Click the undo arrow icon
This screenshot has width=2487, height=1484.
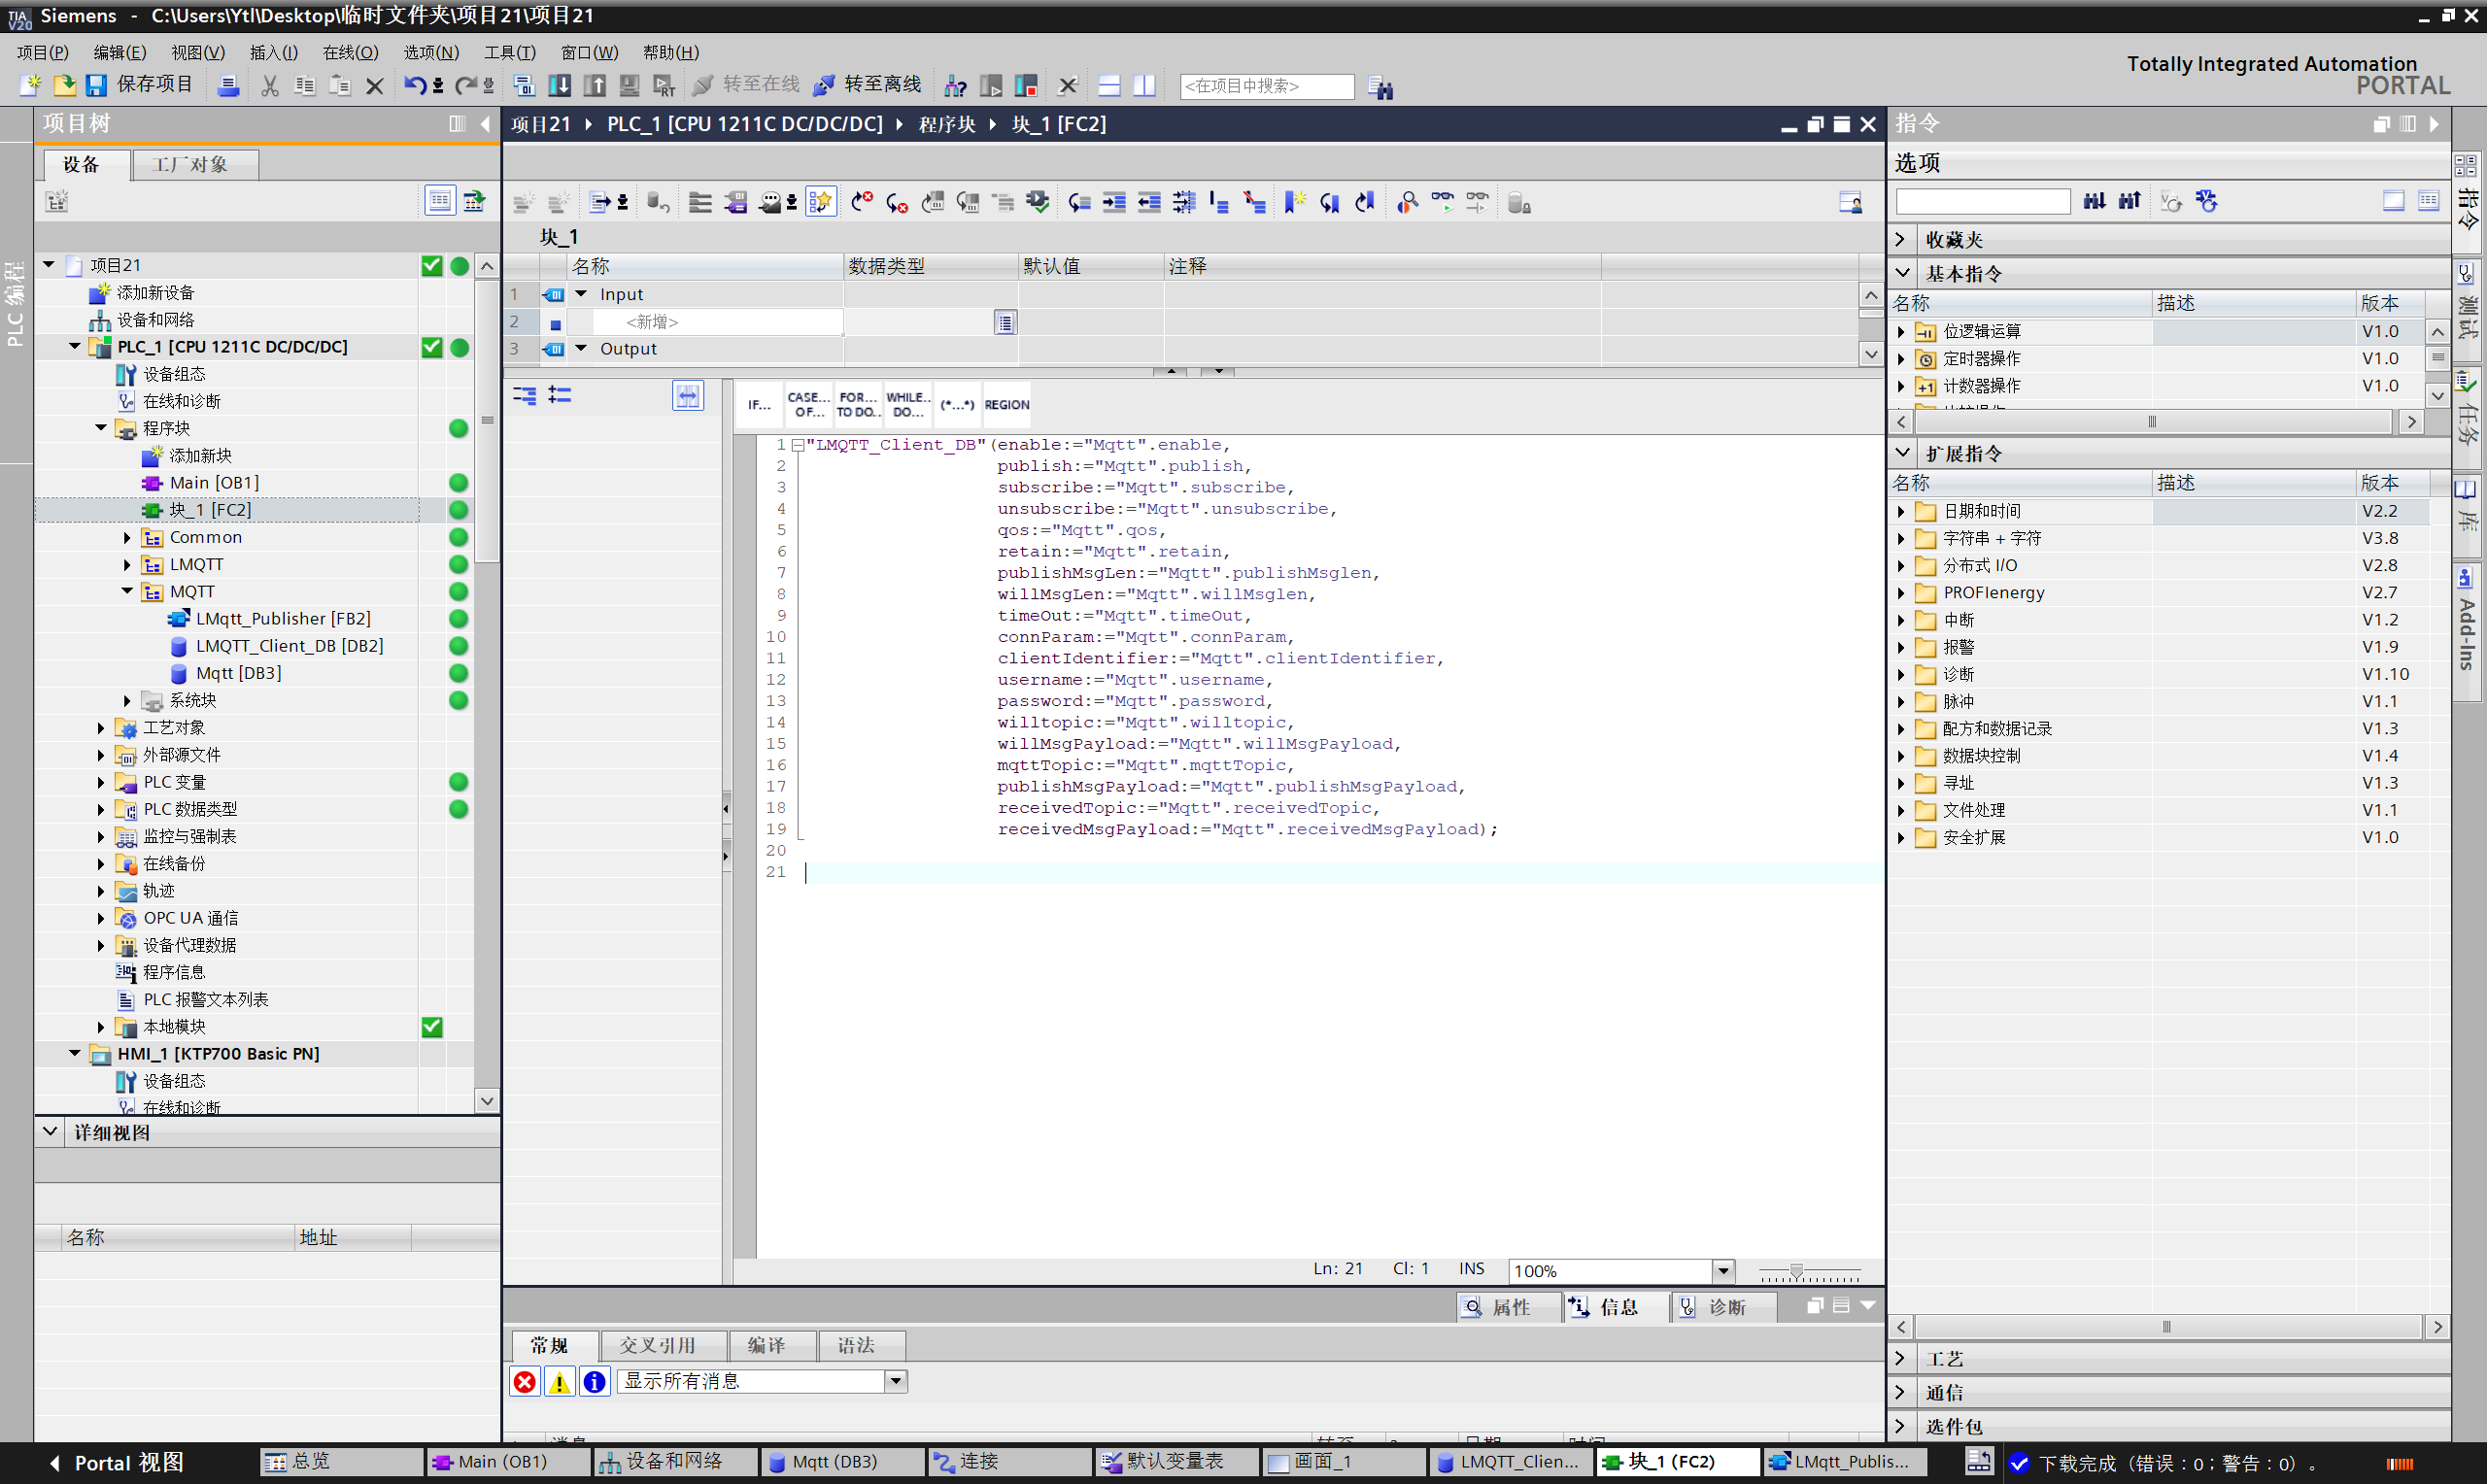414,86
